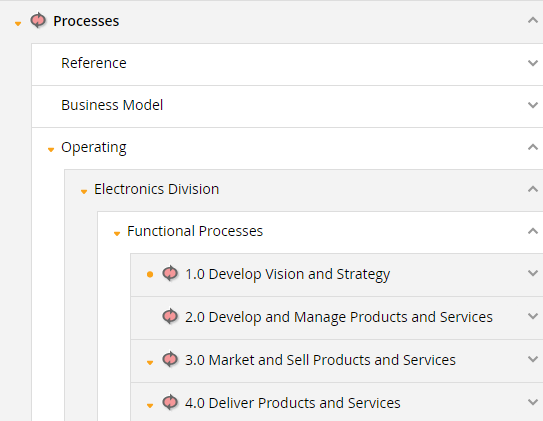Expand 3.0 Market and Sell orange triangle

point(150,362)
